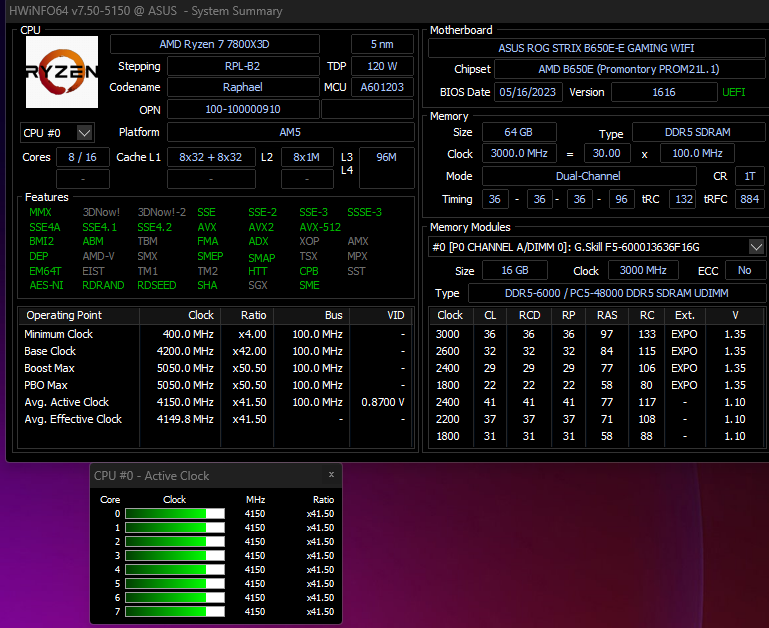Screen dimensions: 769x628
Task: Click the ASUS ROG STRIX motherboard name field
Action: (596, 48)
